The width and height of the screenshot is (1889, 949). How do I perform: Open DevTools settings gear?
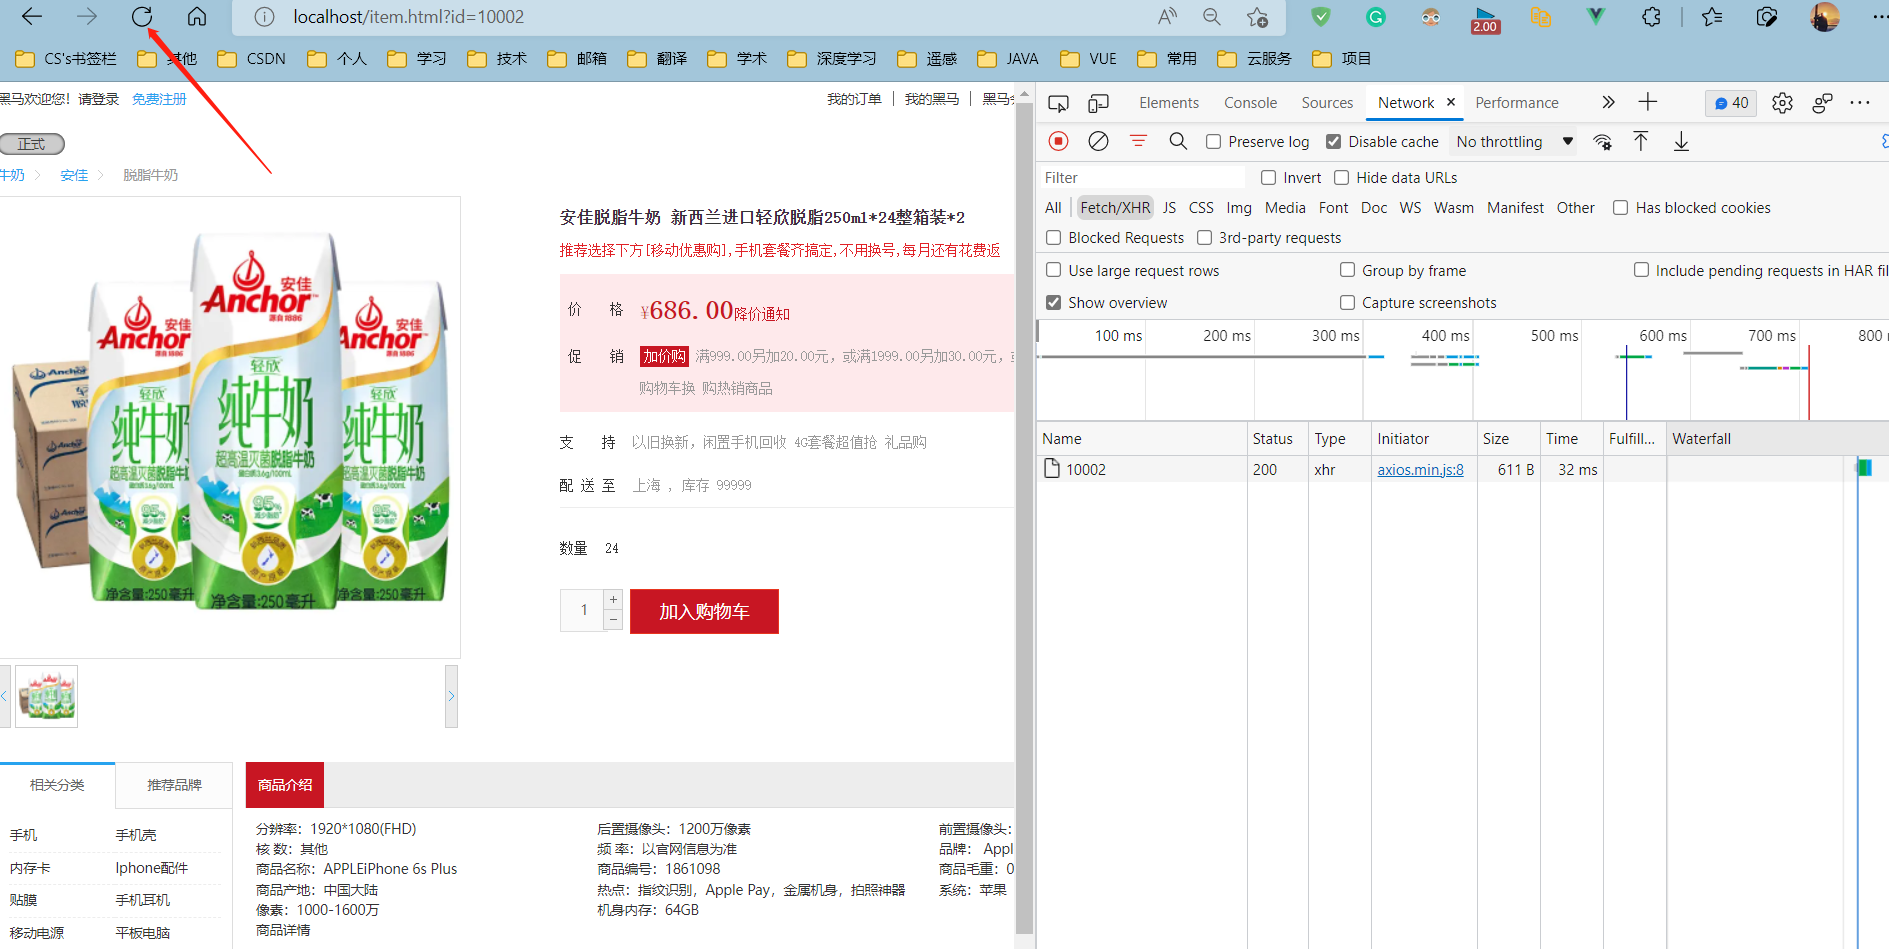(x=1782, y=103)
